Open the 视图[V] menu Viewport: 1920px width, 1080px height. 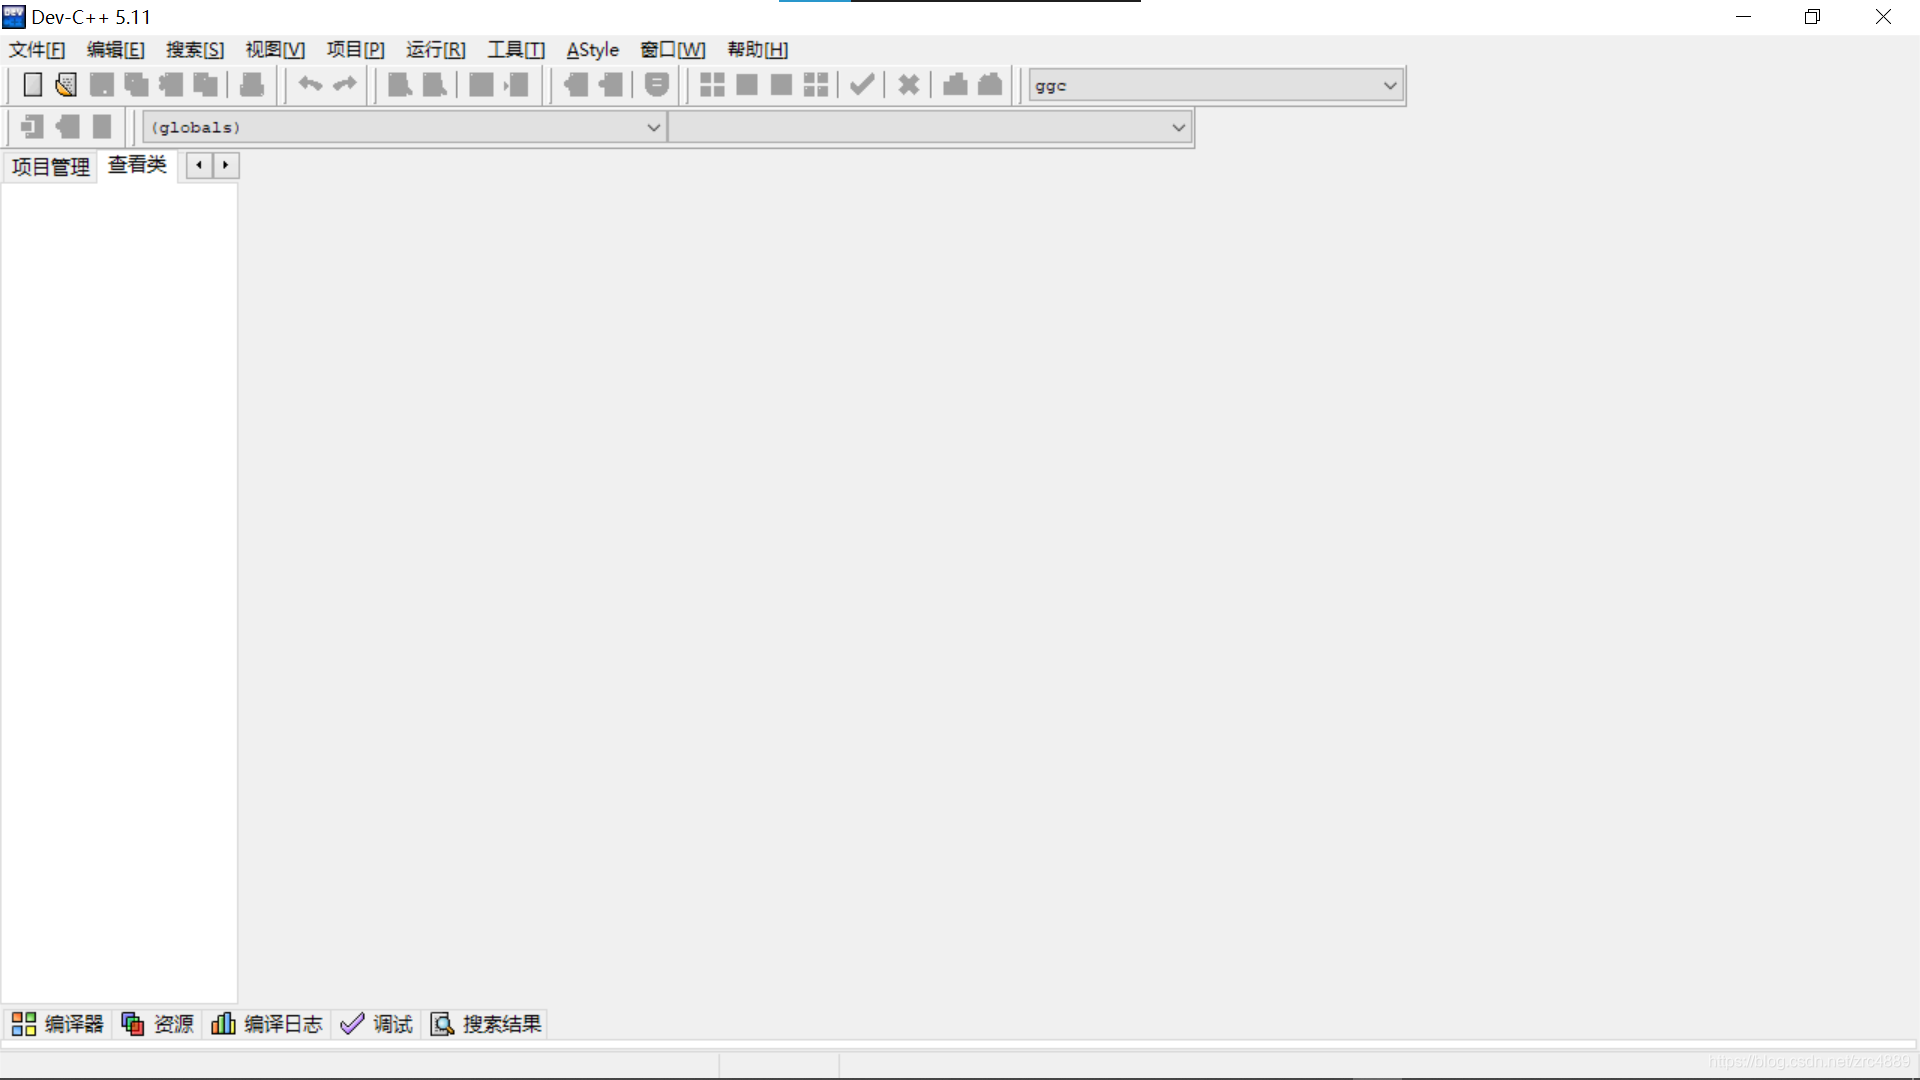(x=275, y=50)
